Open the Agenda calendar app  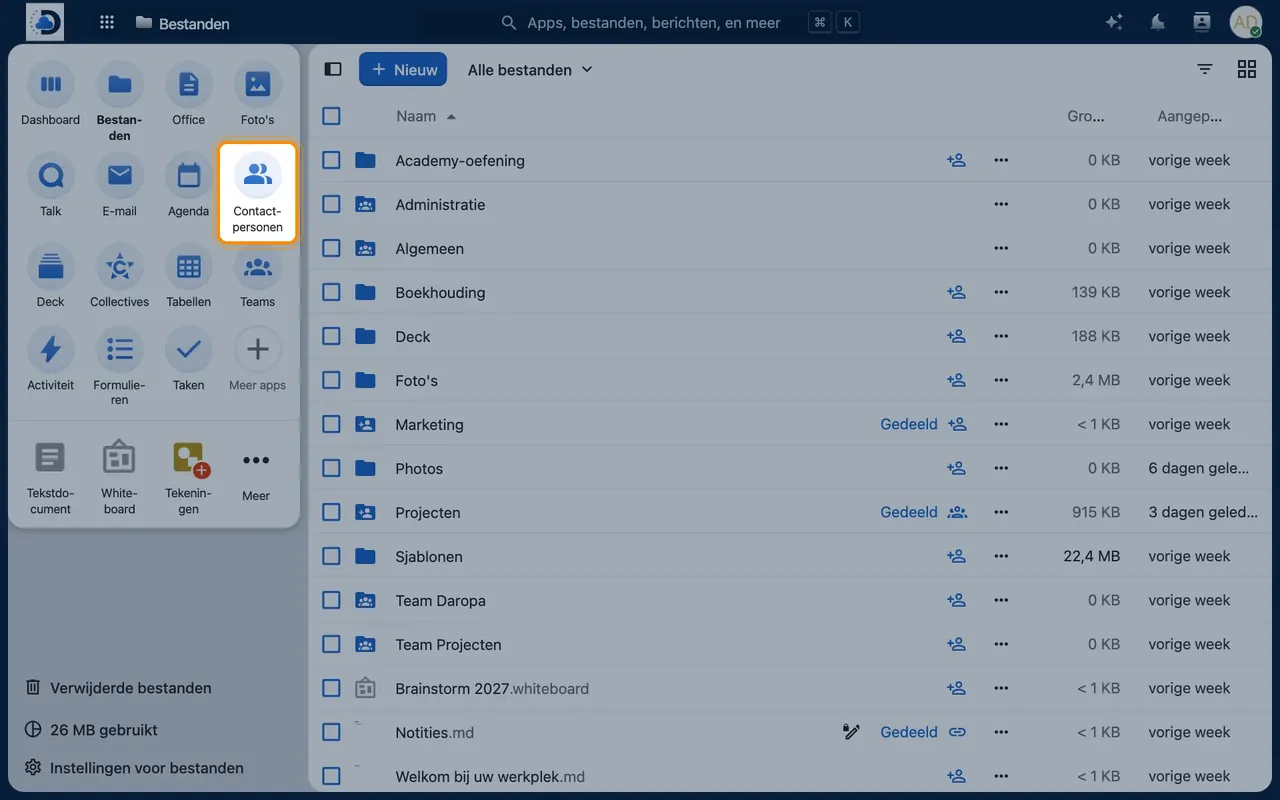pos(188,187)
